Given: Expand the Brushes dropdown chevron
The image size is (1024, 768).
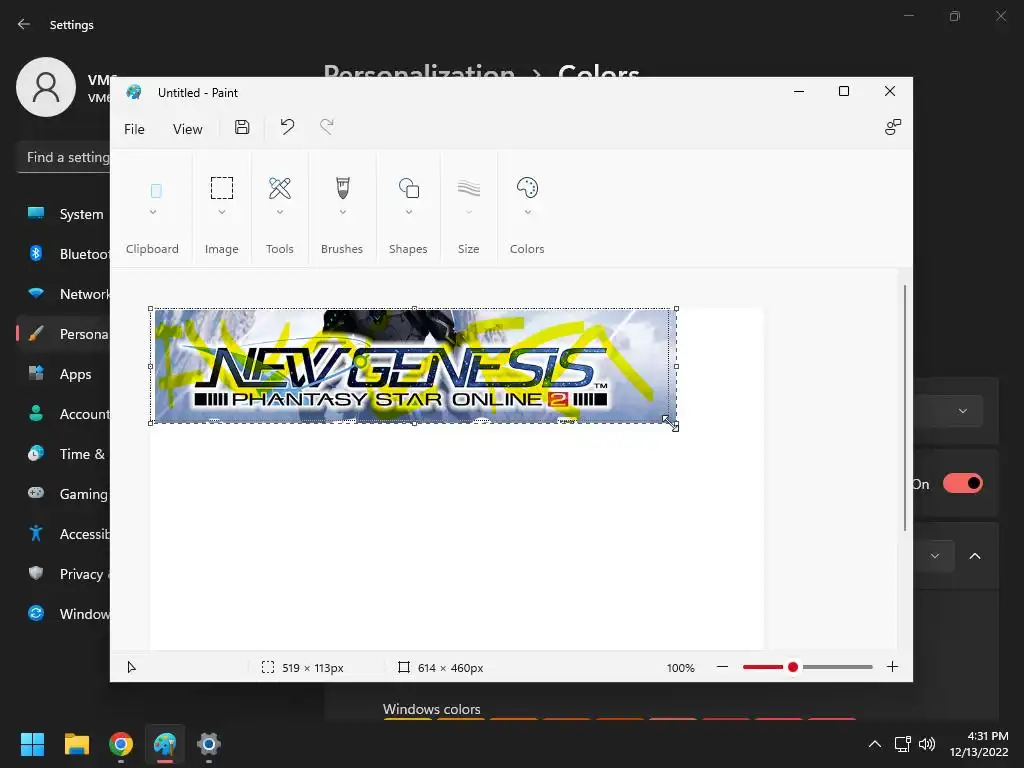Looking at the screenshot, I should tap(343, 212).
